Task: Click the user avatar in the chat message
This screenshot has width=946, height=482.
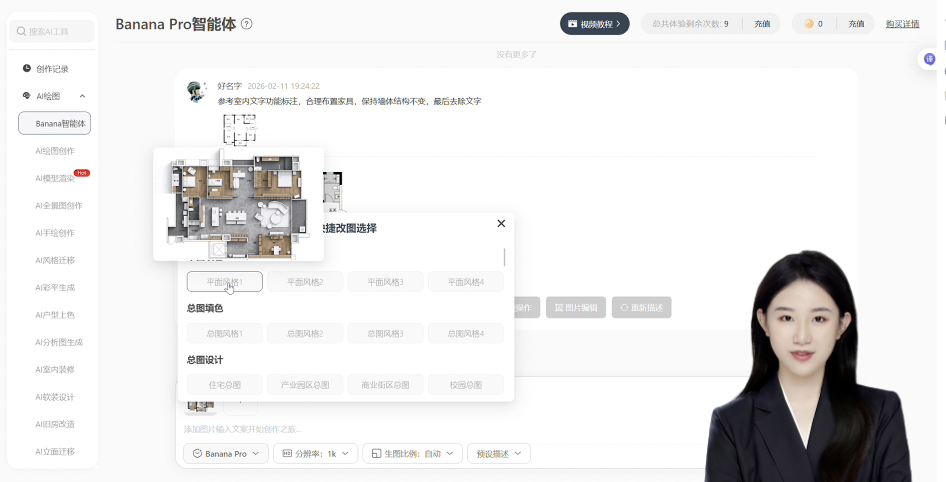Action: pos(197,92)
